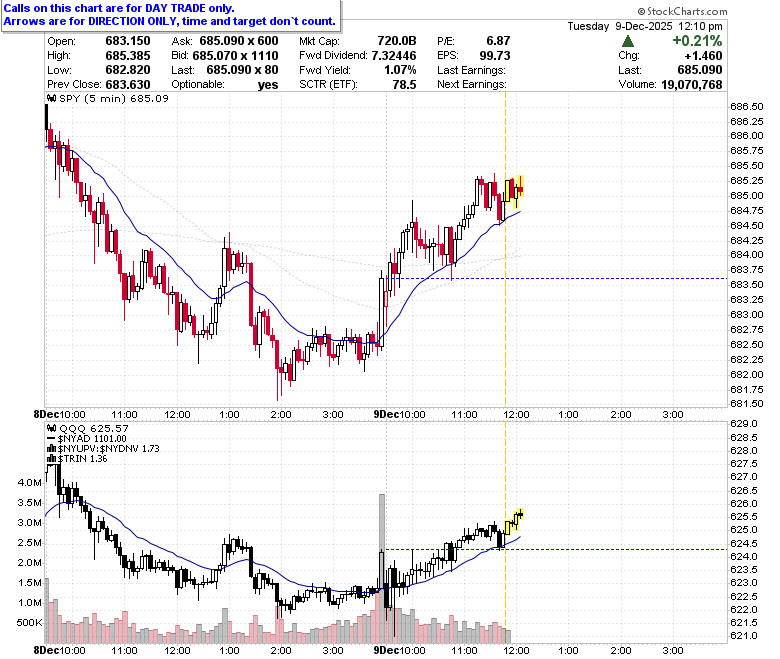Click the Volume value '19,070,768'
The height and width of the screenshot is (659, 780).
click(691, 85)
